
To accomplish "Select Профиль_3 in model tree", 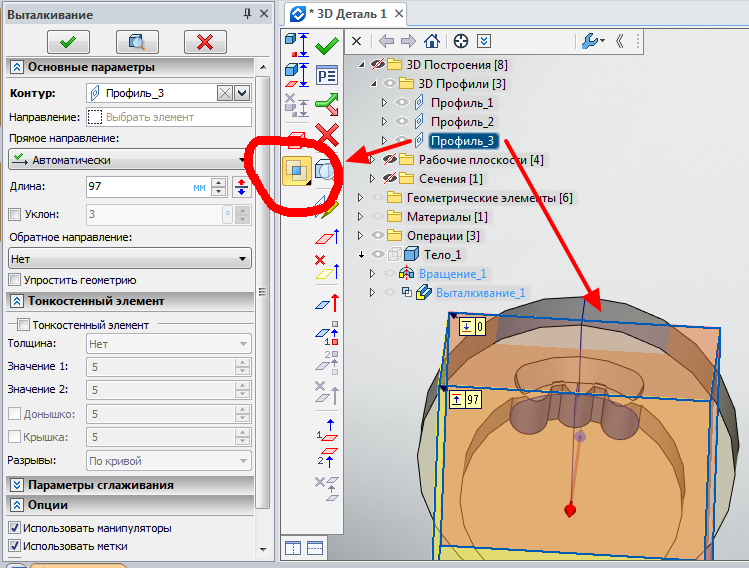I will point(462,140).
